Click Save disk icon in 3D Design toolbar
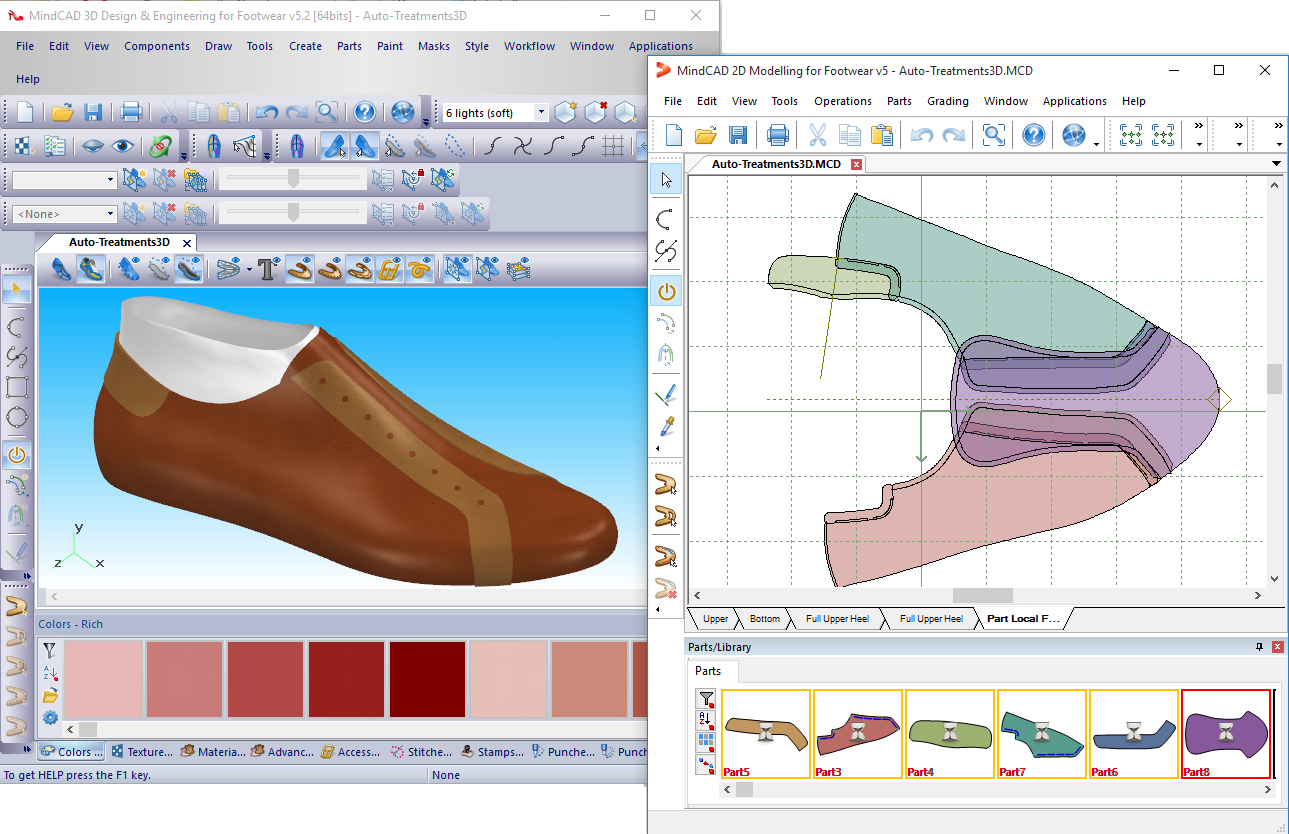The height and width of the screenshot is (834, 1289). point(93,112)
